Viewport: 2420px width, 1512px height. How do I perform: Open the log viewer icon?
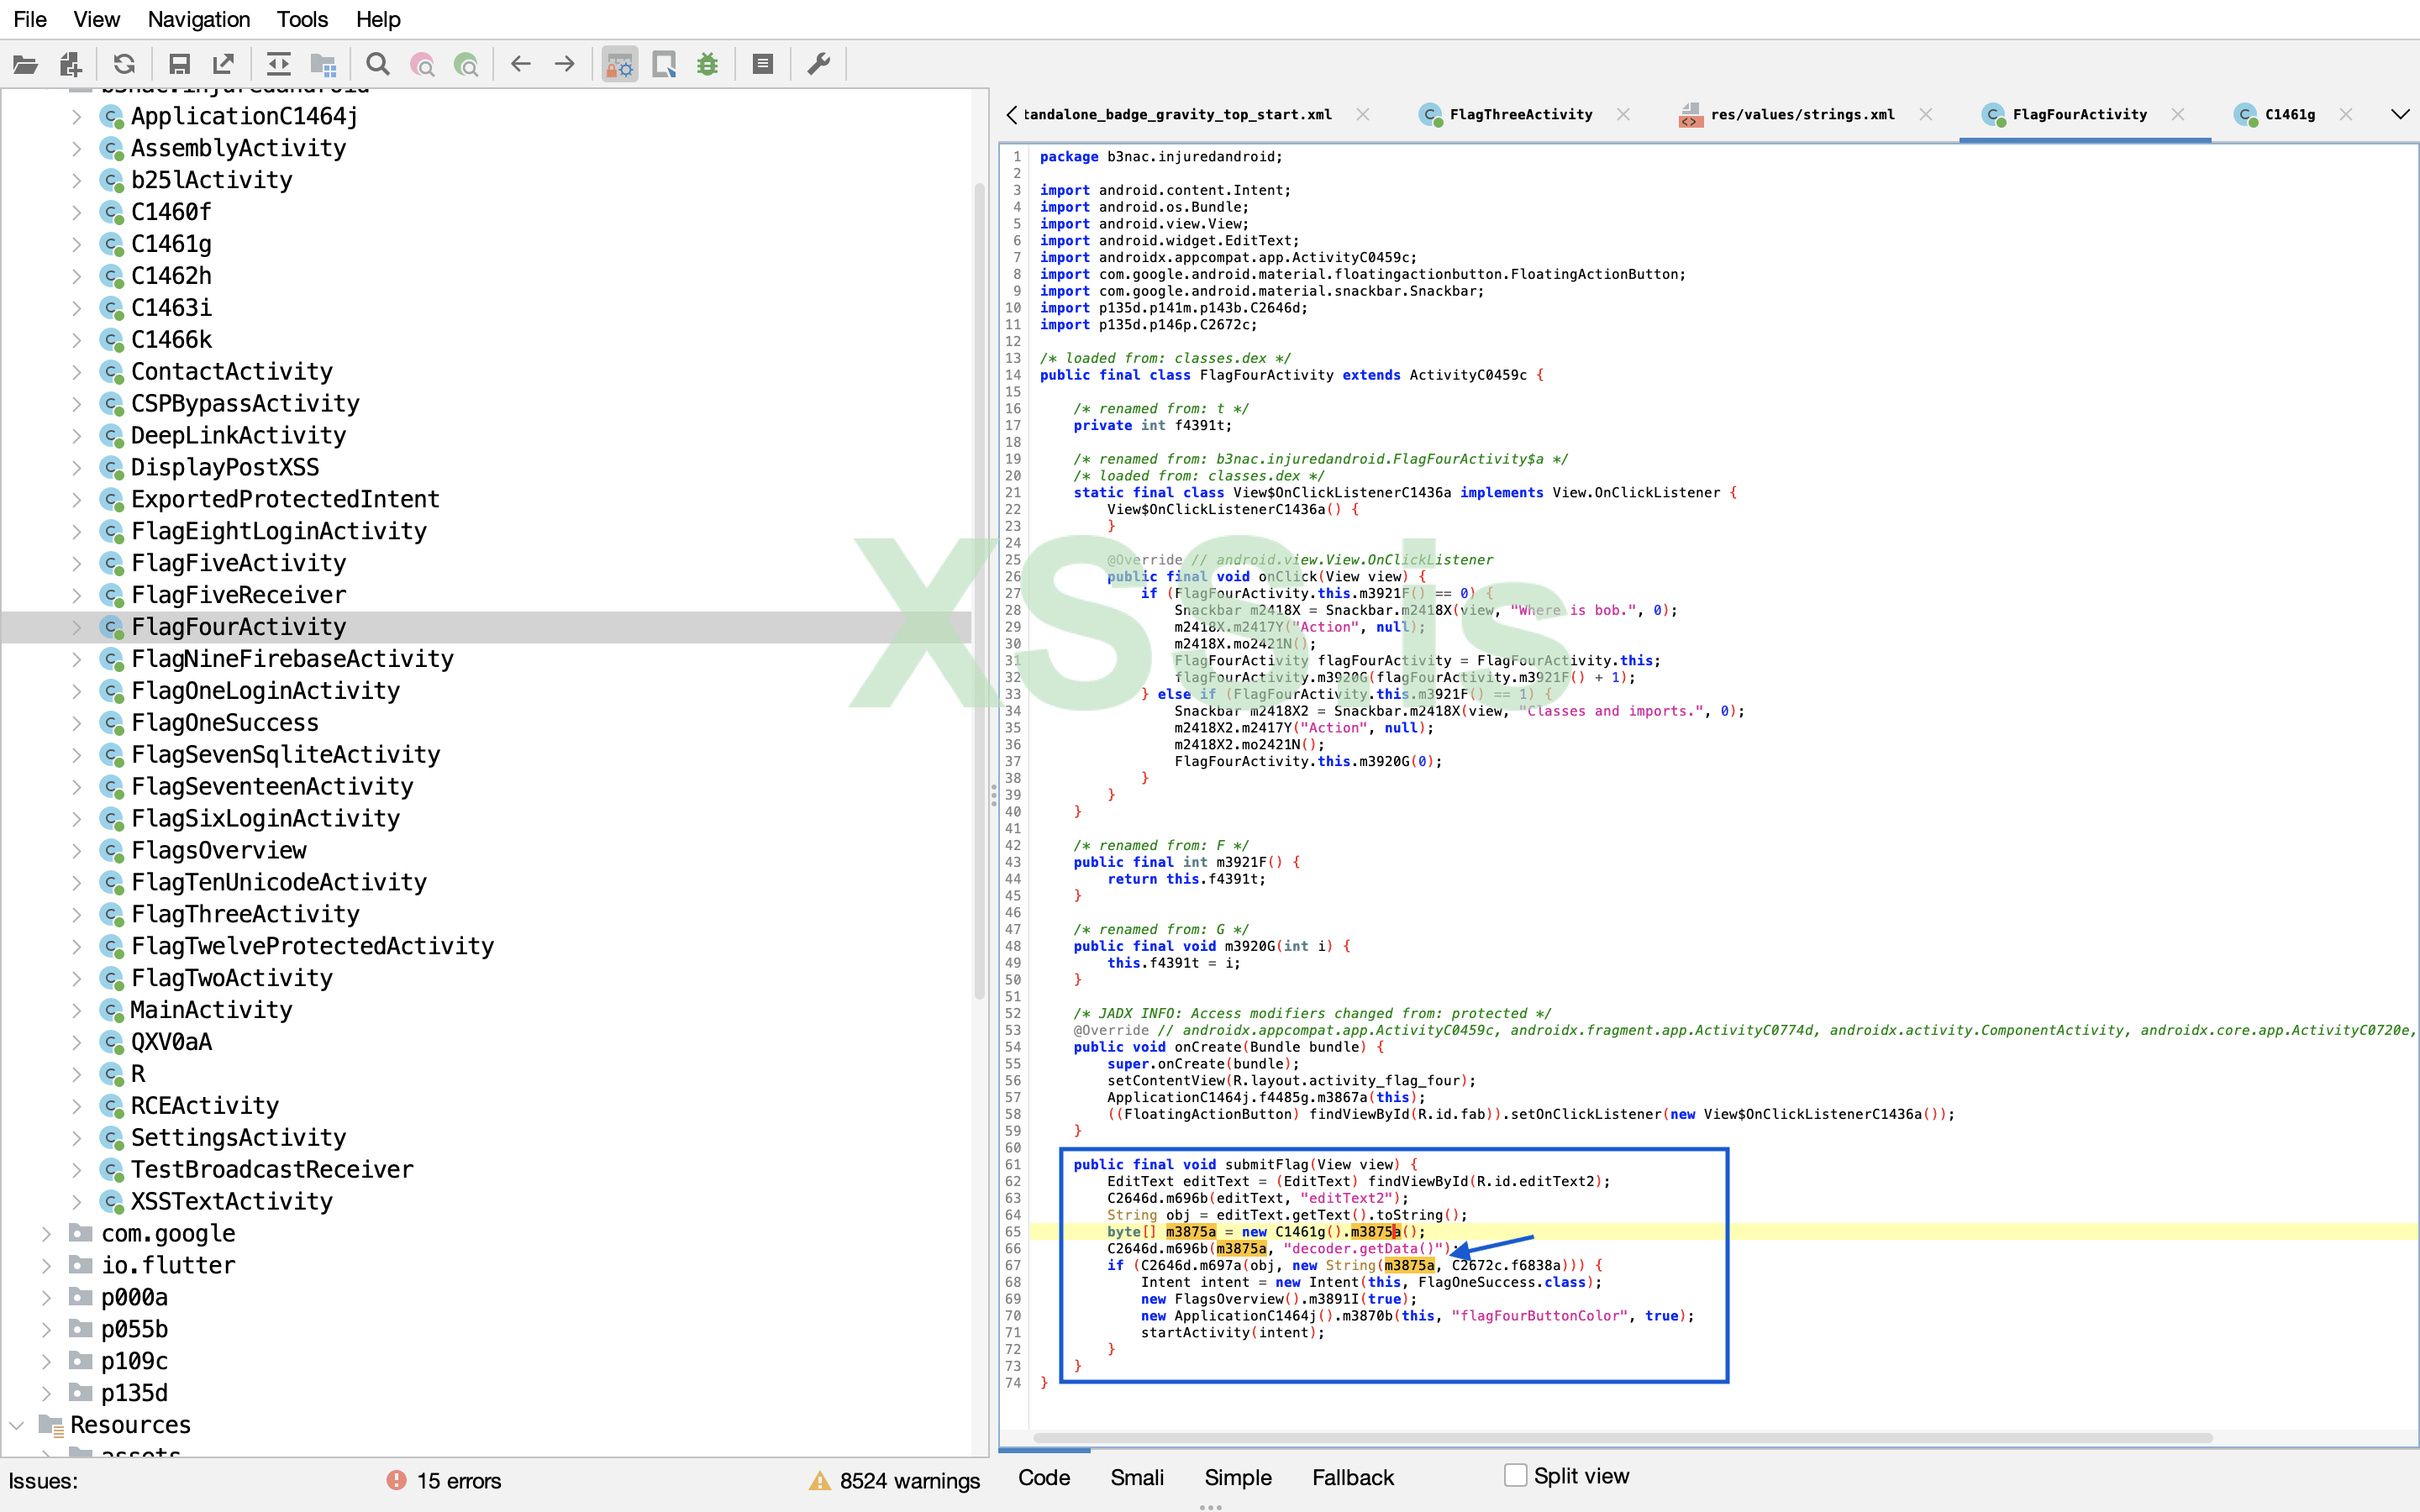pyautogui.click(x=762, y=65)
